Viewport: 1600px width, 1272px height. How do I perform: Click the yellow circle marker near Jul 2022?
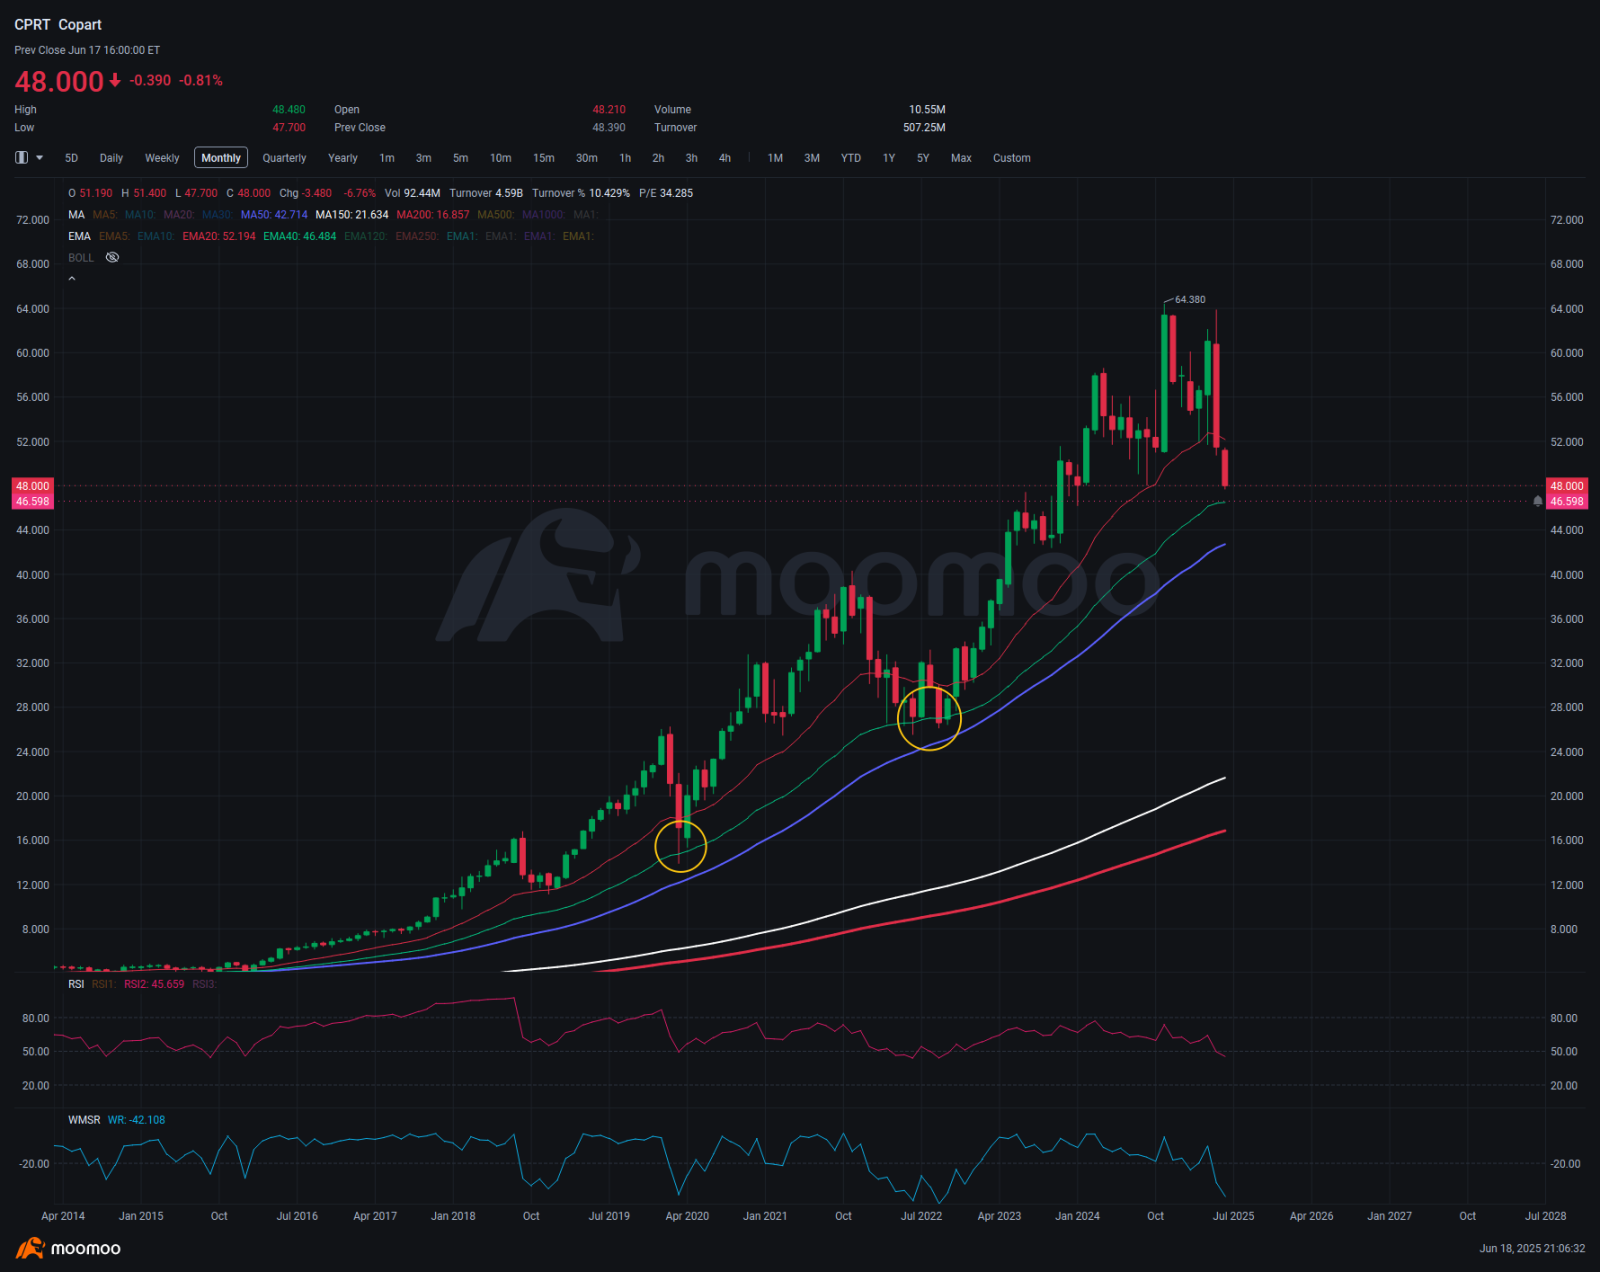(929, 718)
